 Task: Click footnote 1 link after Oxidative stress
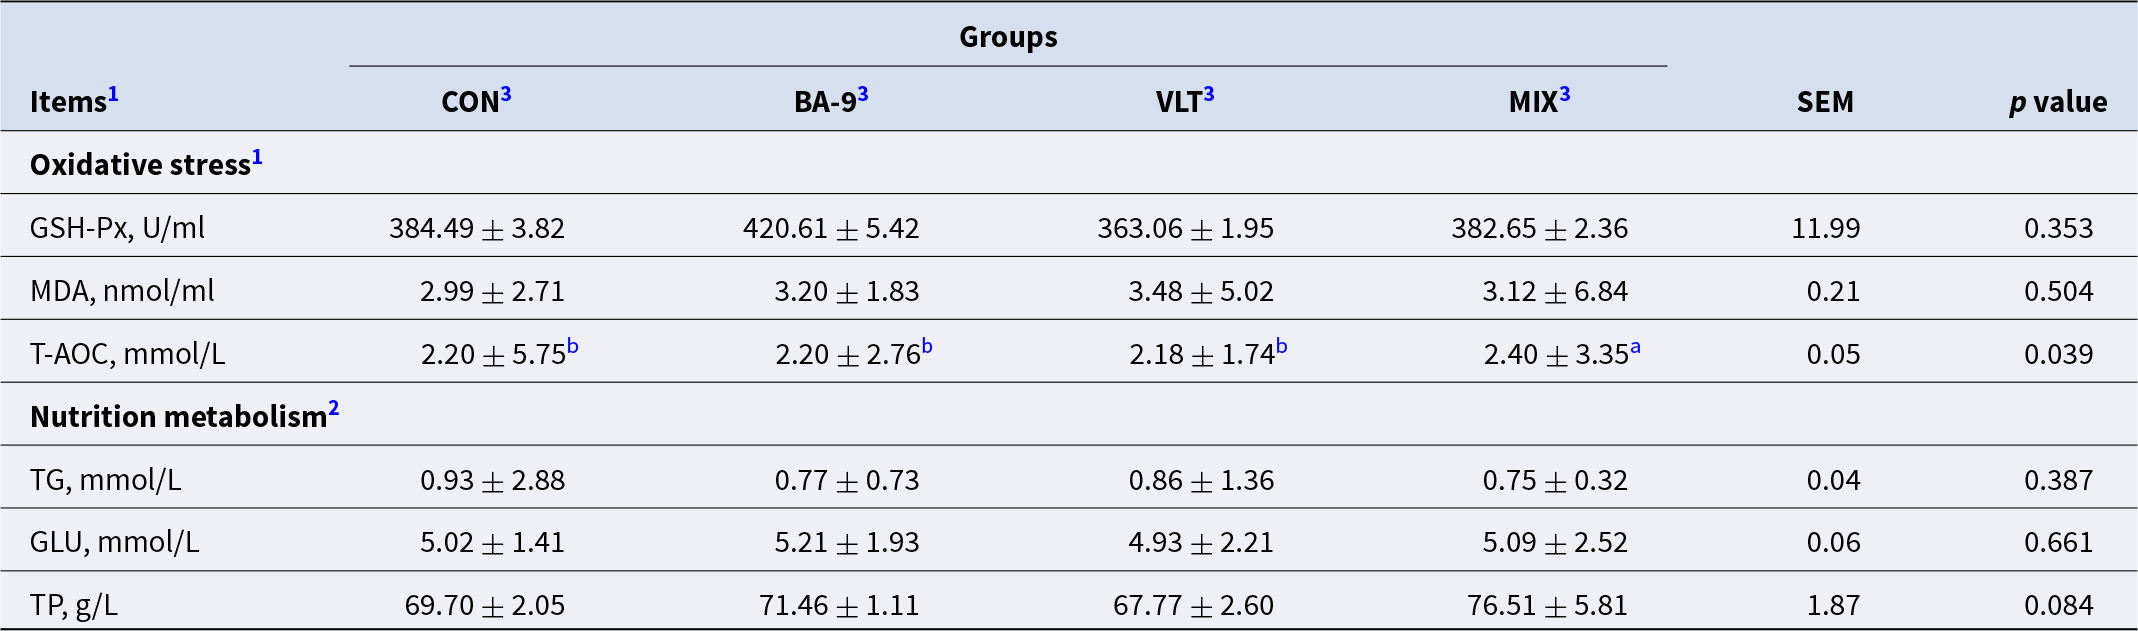[x=257, y=157]
